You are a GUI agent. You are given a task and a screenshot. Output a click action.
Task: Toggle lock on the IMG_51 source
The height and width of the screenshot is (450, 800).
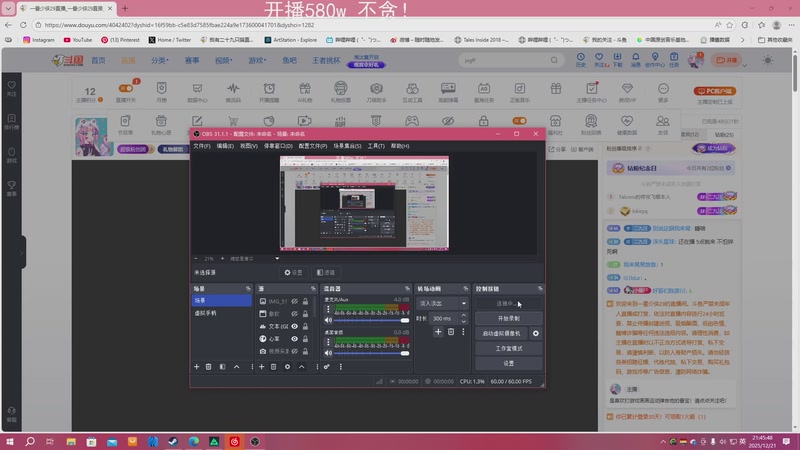[x=305, y=302]
